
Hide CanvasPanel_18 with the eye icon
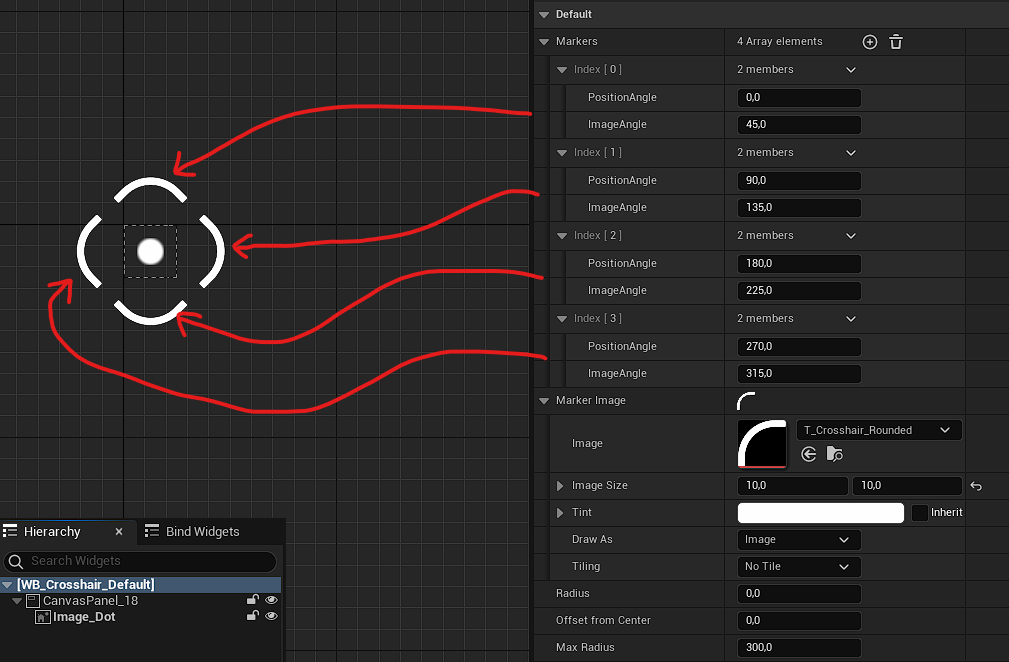tap(271, 600)
